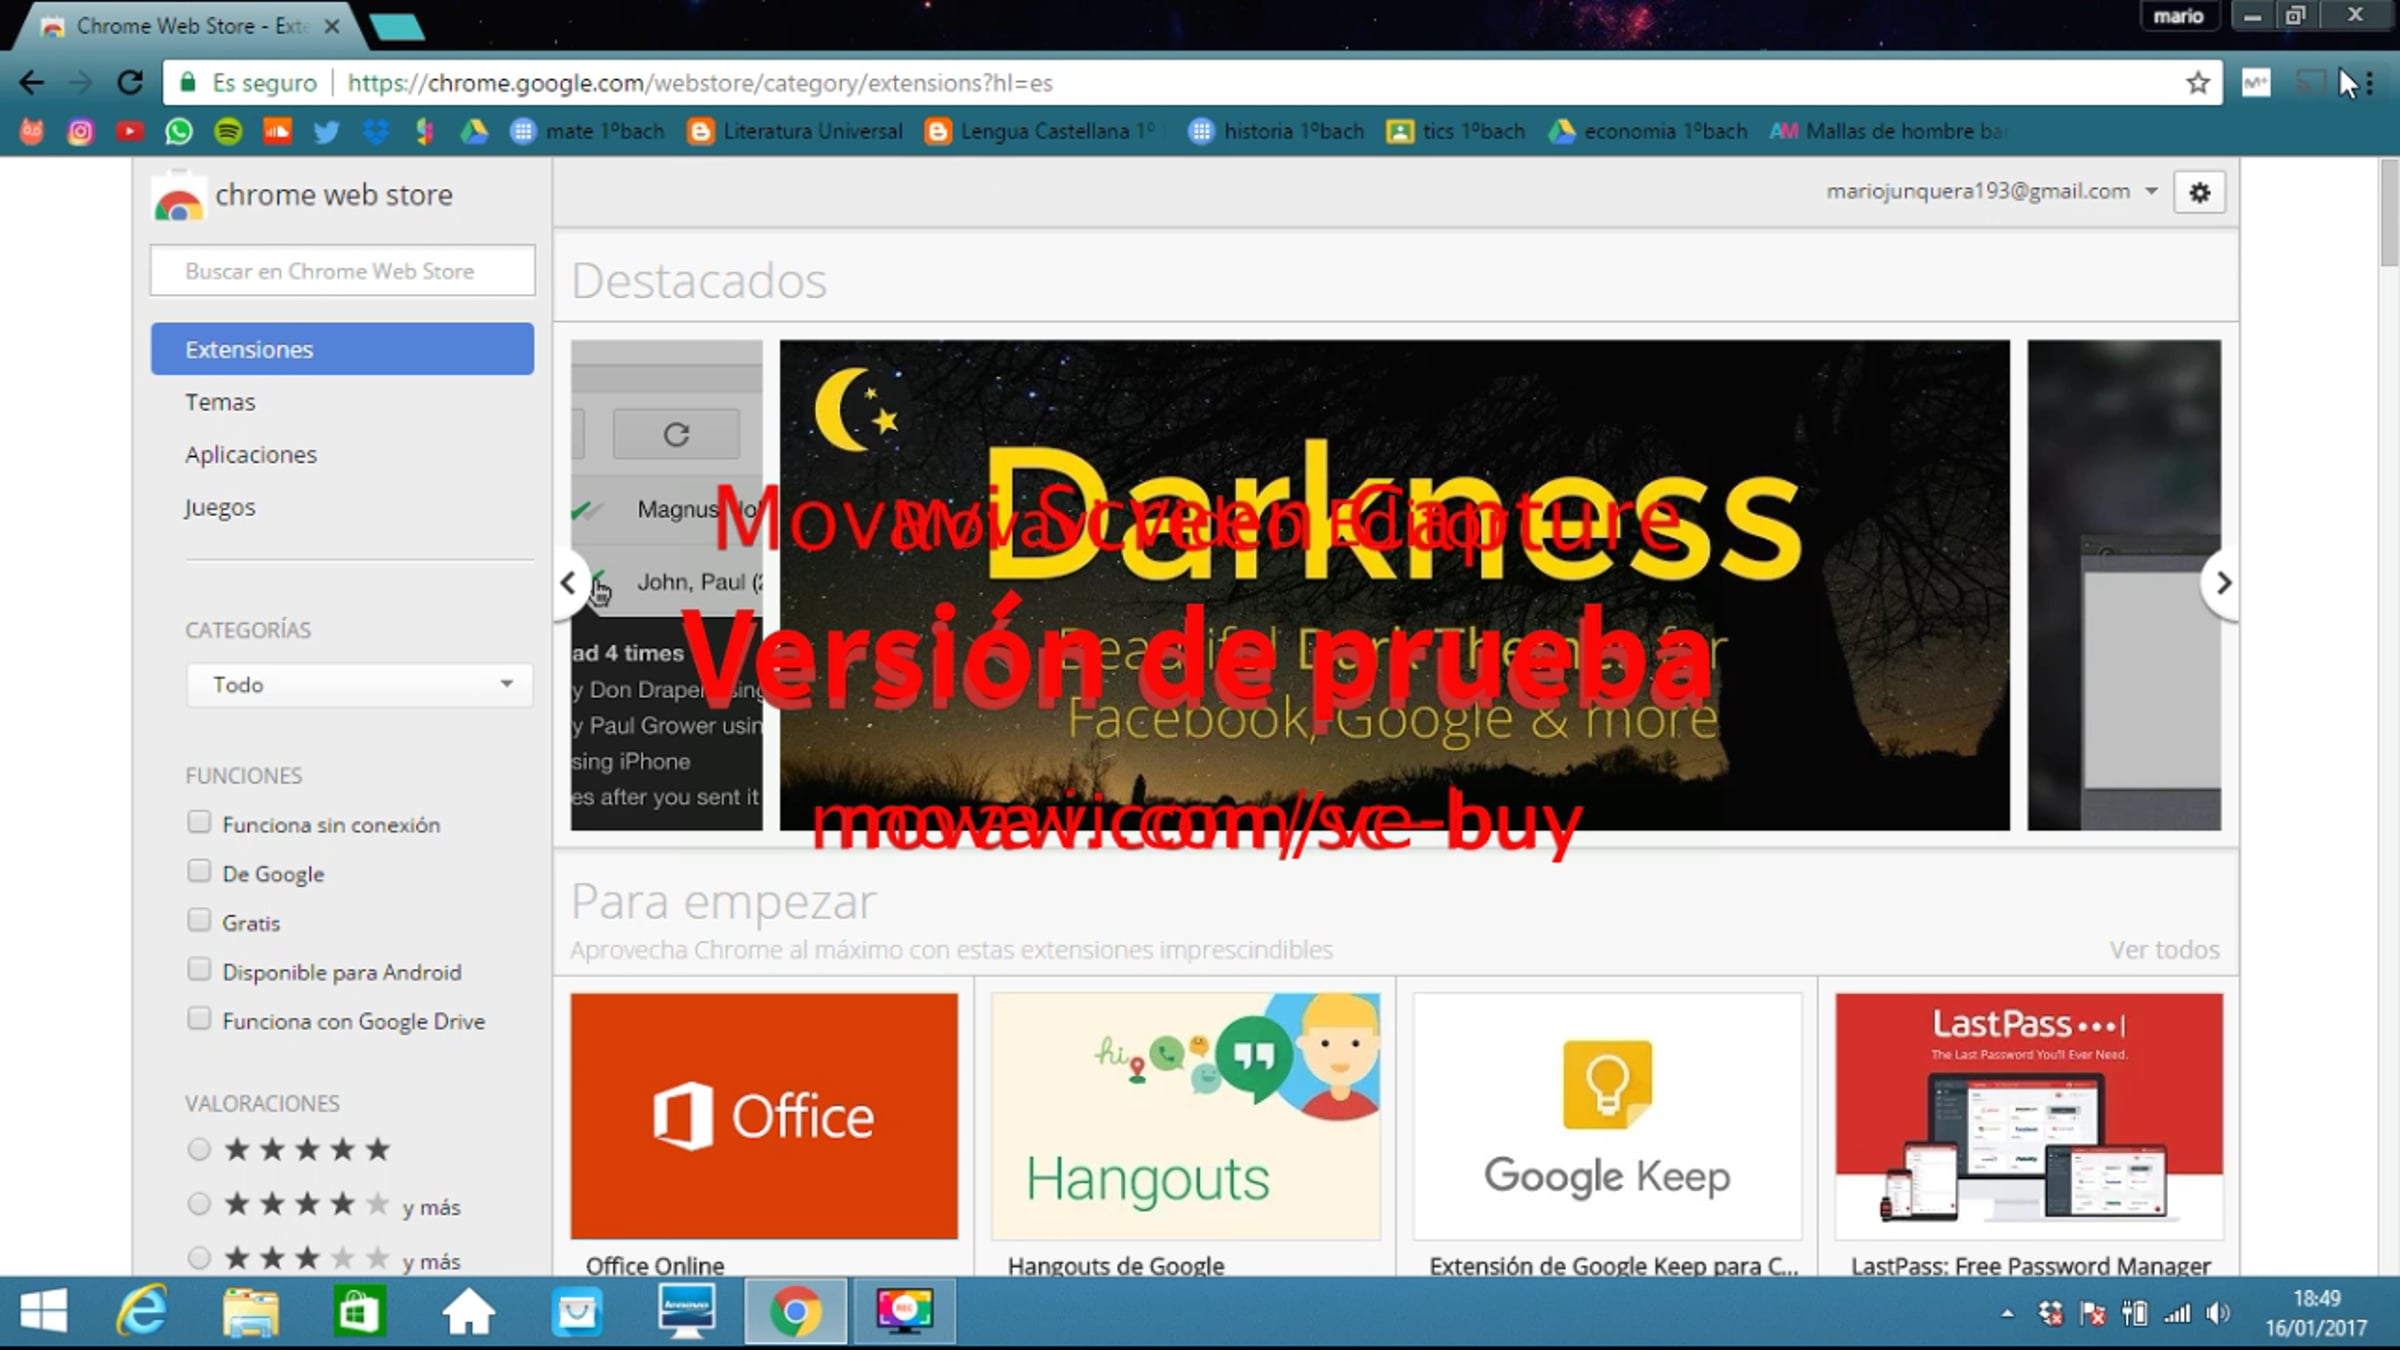Open the web store settings gear

2200,192
